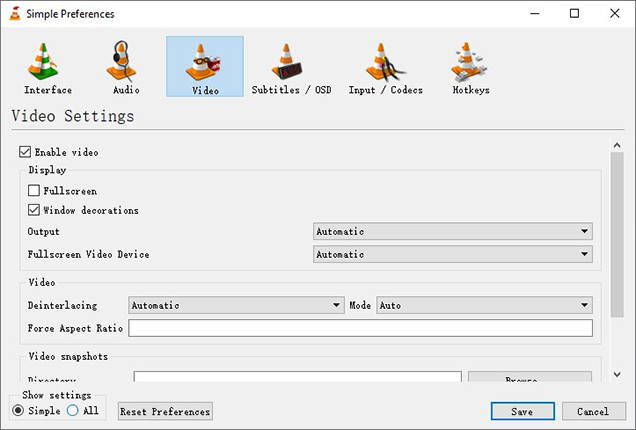
Task: Click the VLC cone icon in title bar
Action: 15,13
